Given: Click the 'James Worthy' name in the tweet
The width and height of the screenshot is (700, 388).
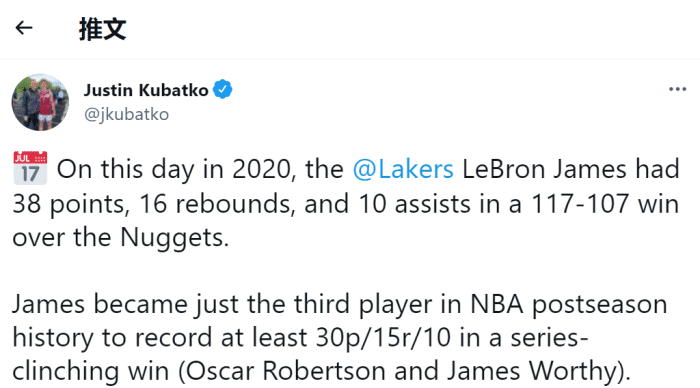Looking at the screenshot, I should pyautogui.click(x=531, y=371).
